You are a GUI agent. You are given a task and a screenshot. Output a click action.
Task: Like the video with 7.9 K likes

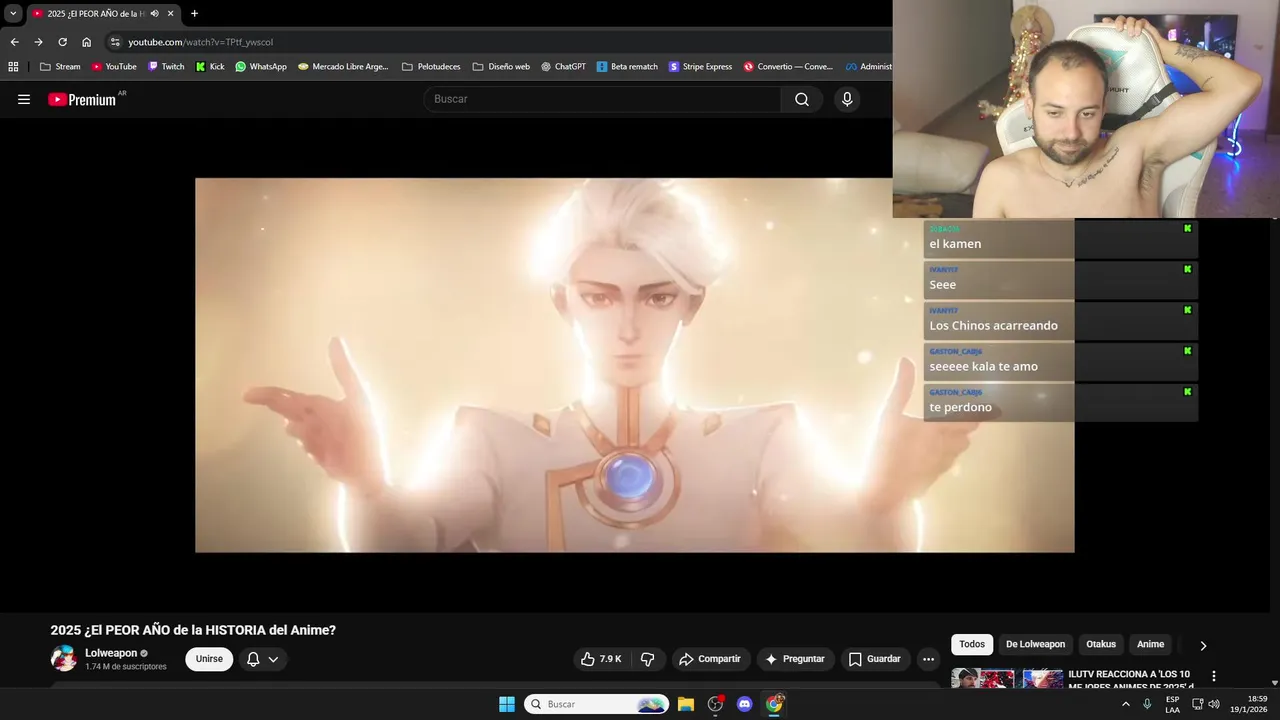601,659
